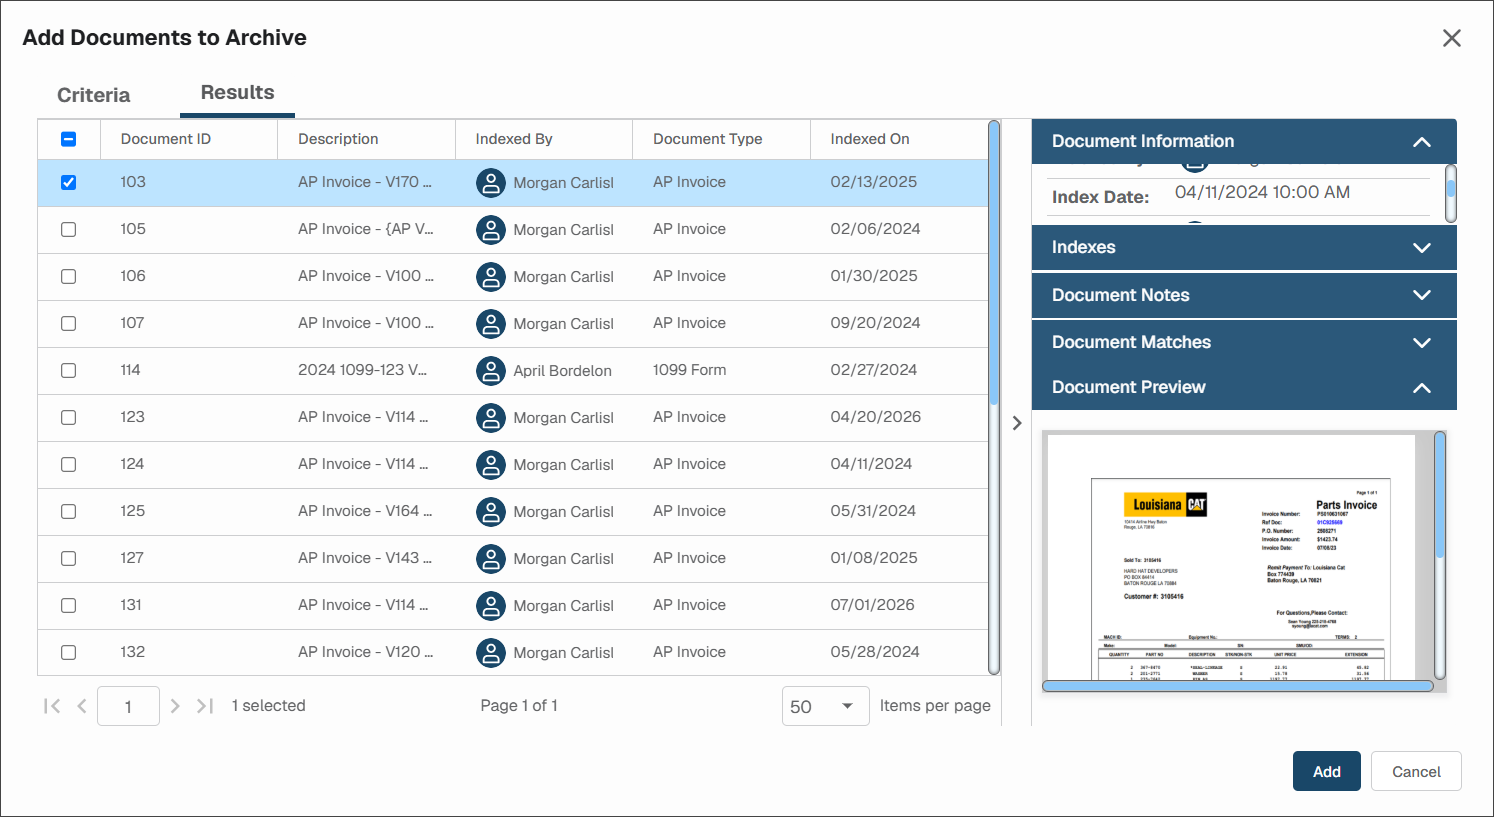The height and width of the screenshot is (817, 1494).
Task: Expand the Indexes section
Action: click(x=1244, y=247)
